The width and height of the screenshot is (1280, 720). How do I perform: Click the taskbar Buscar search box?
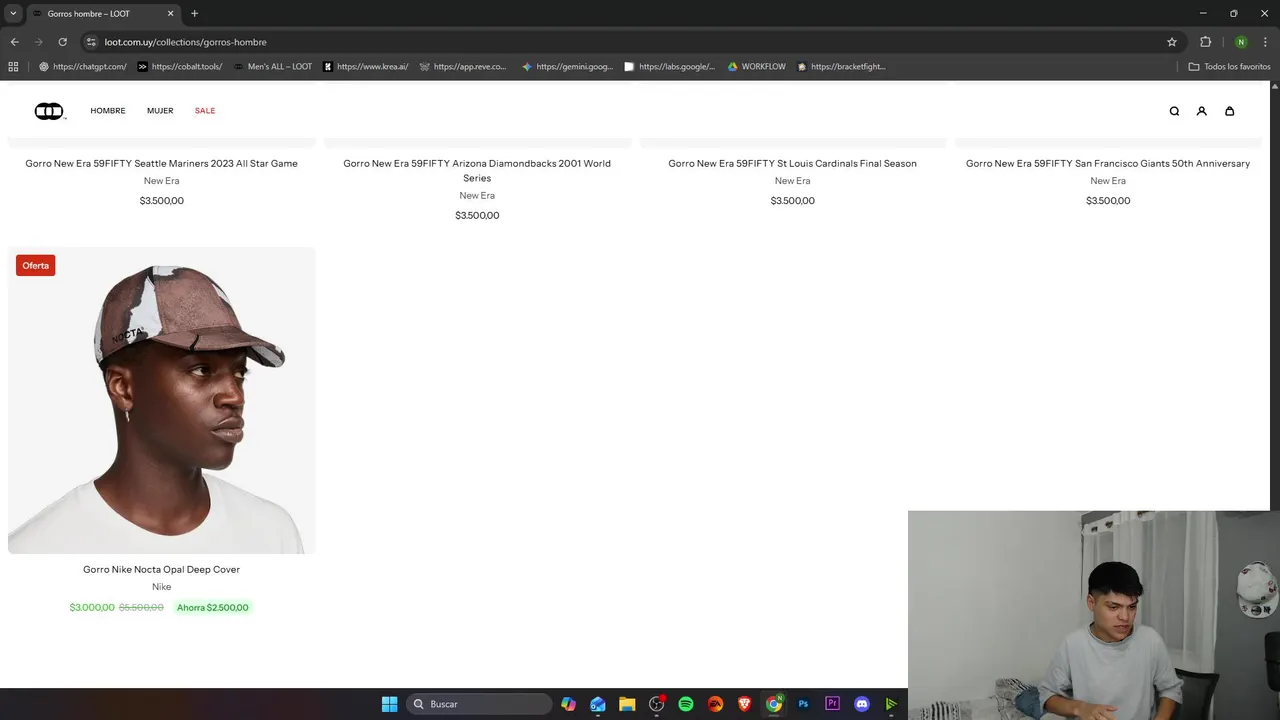tap(479, 704)
